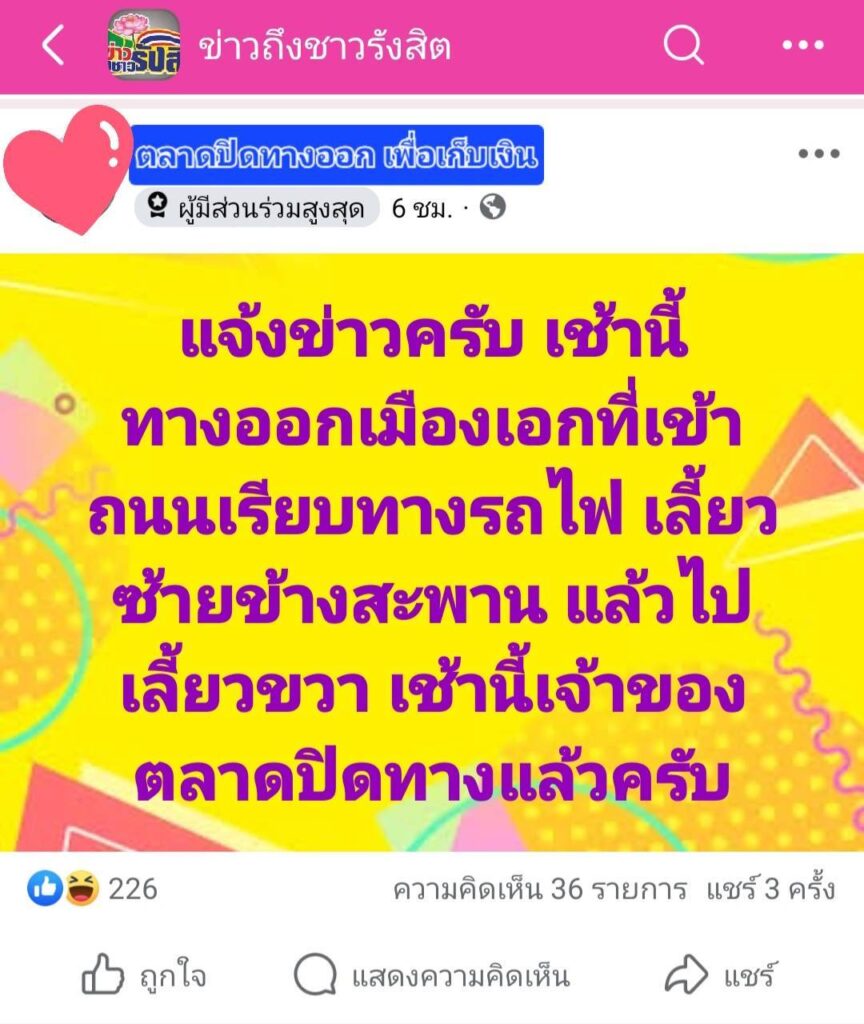The height and width of the screenshot is (1024, 864).
Task: Tap แสดงความคิดเห็น comment button
Action: pos(432,976)
